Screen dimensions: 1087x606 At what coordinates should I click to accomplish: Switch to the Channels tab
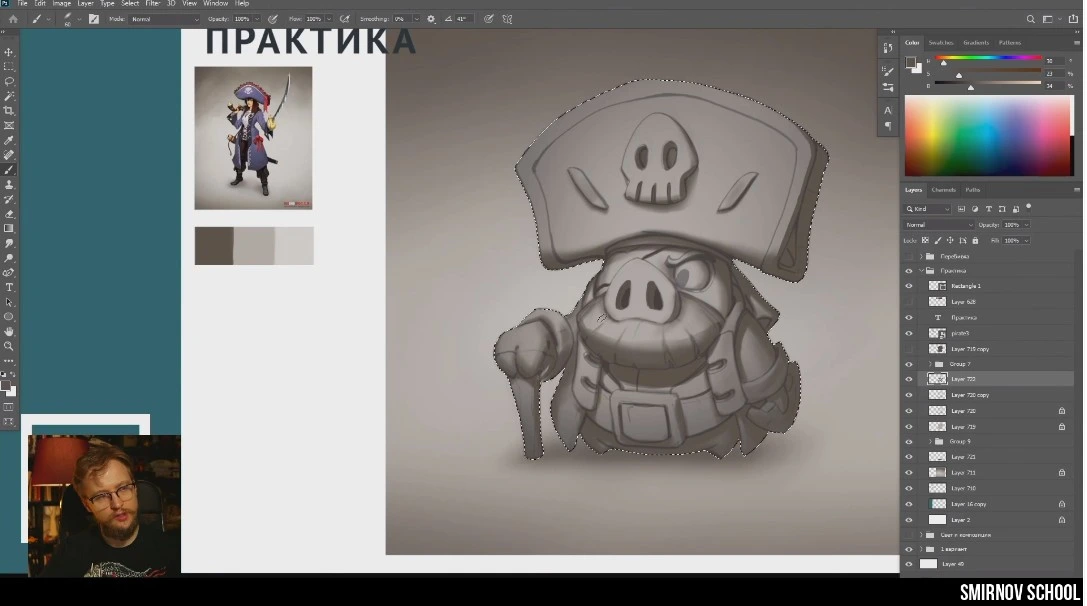pos(943,190)
